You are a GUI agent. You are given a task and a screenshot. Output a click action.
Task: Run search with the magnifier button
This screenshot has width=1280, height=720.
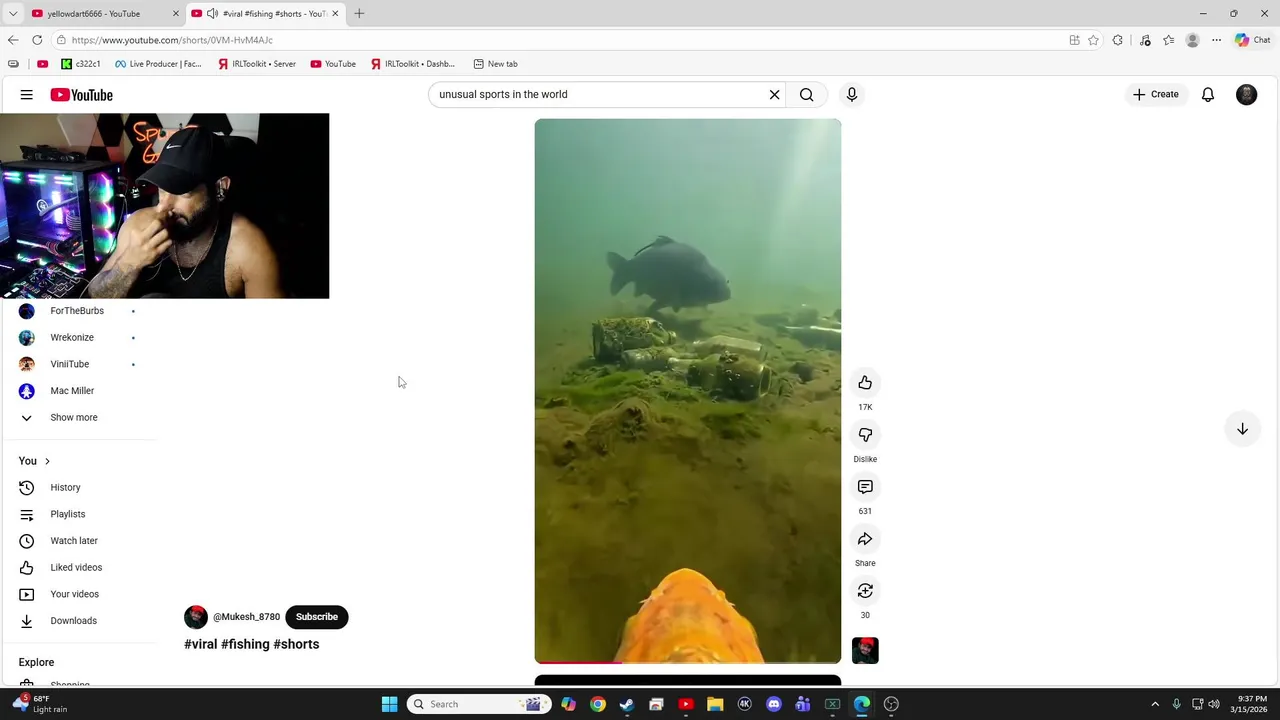tap(807, 94)
